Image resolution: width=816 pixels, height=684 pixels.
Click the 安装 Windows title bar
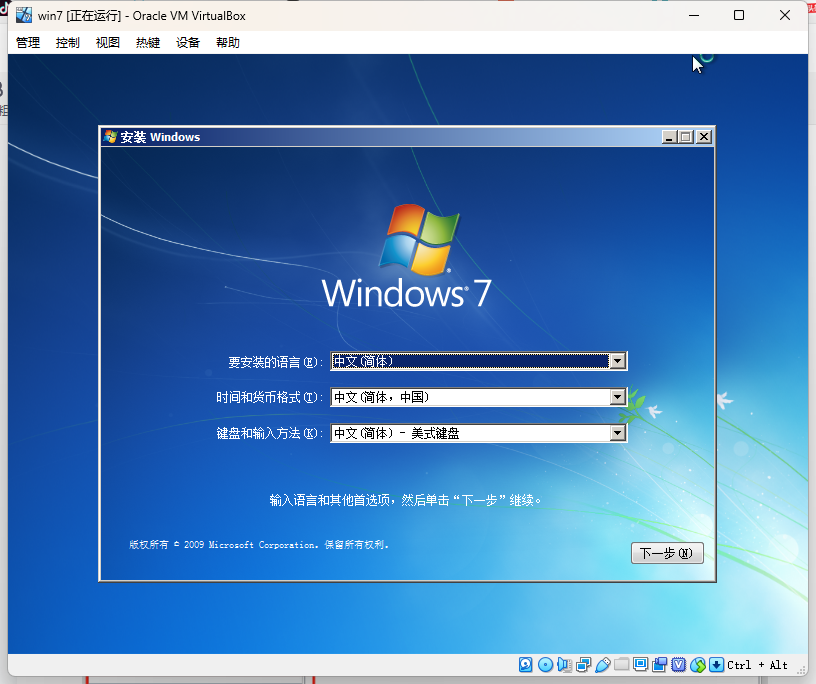pos(350,136)
